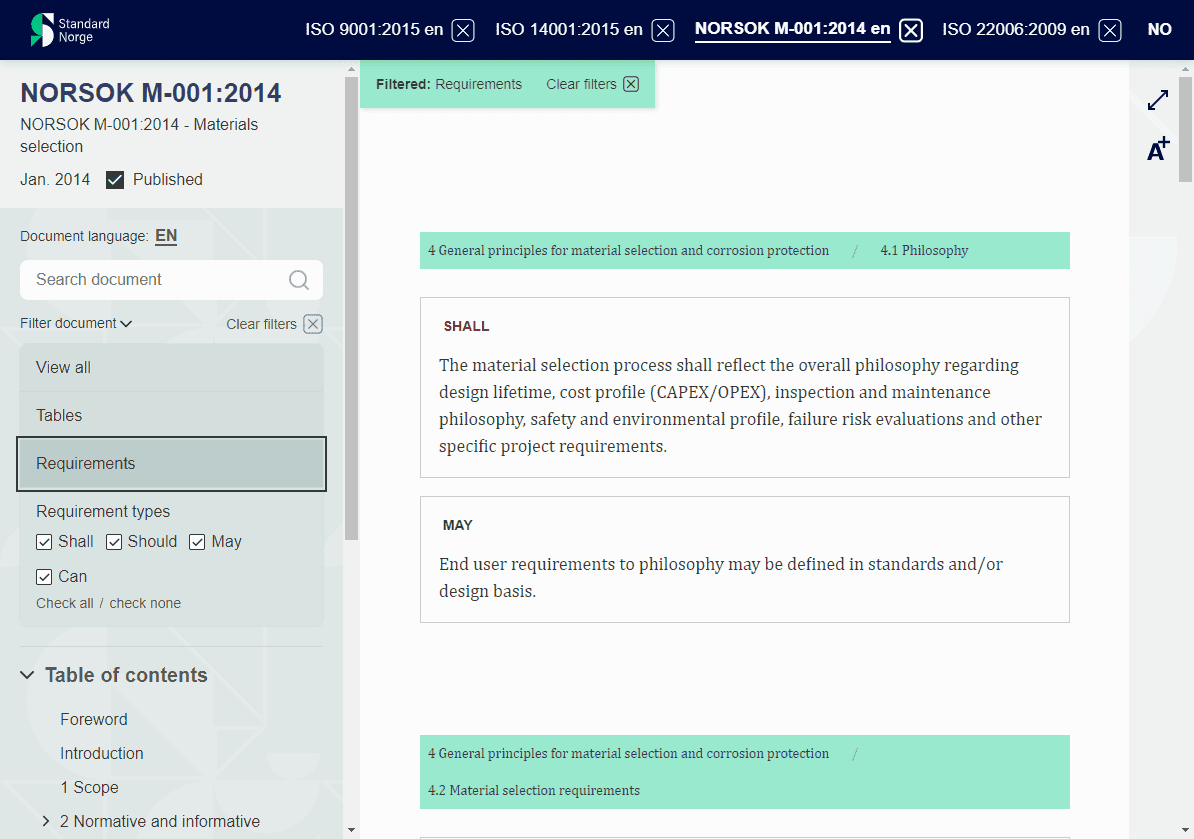1194x839 pixels.
Task: Click X icon in green filter banner
Action: (631, 85)
